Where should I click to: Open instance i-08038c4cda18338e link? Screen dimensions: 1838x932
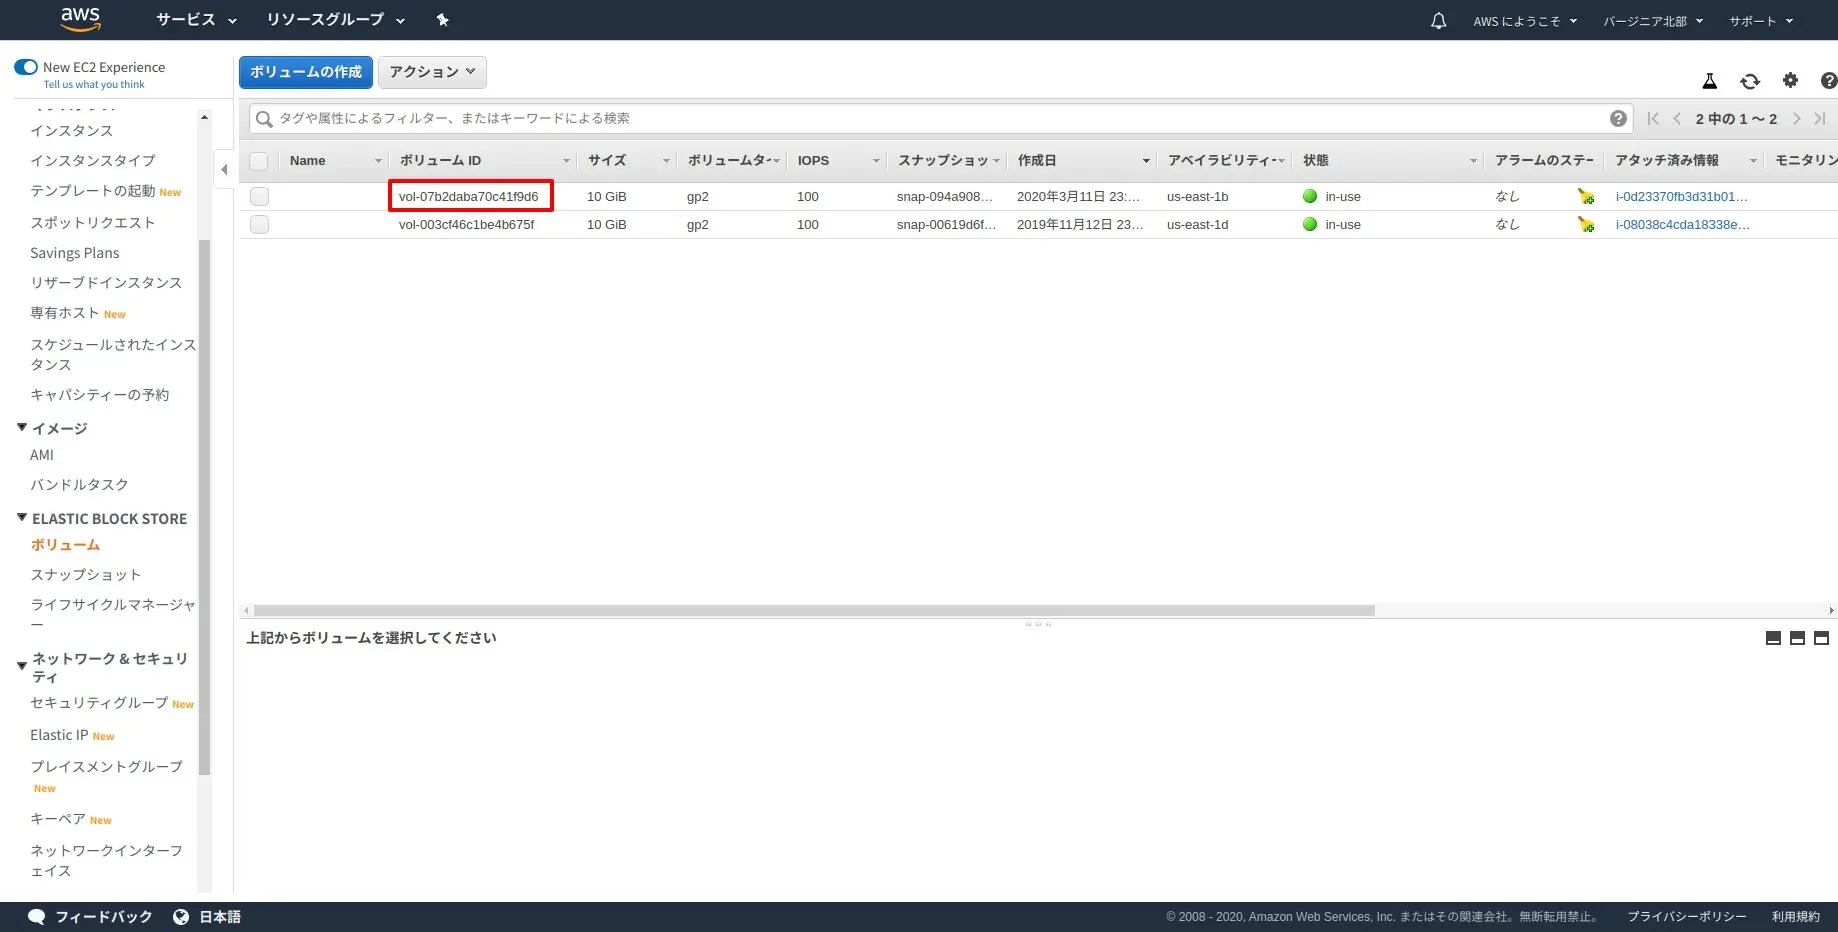click(x=1683, y=224)
